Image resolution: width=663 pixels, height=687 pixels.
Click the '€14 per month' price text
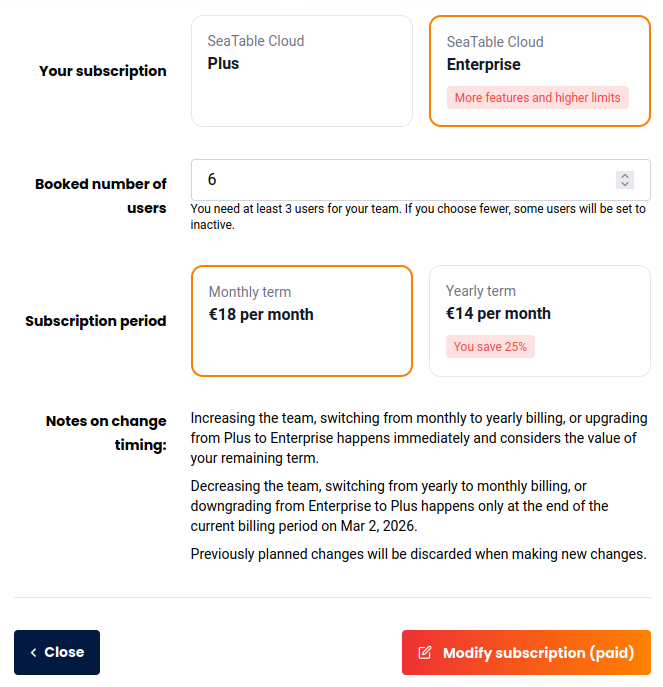point(498,314)
